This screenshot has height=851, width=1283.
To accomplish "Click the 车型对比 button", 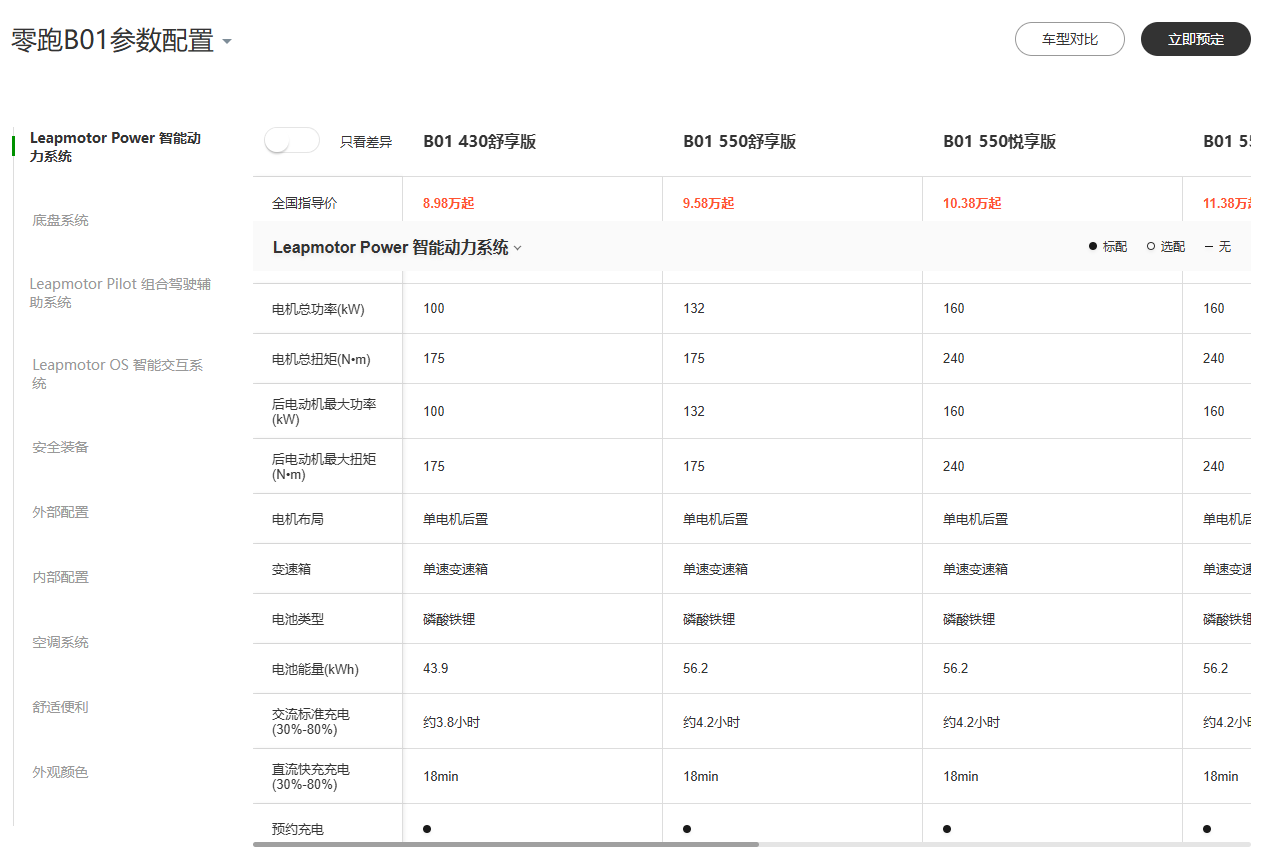I will [1070, 39].
